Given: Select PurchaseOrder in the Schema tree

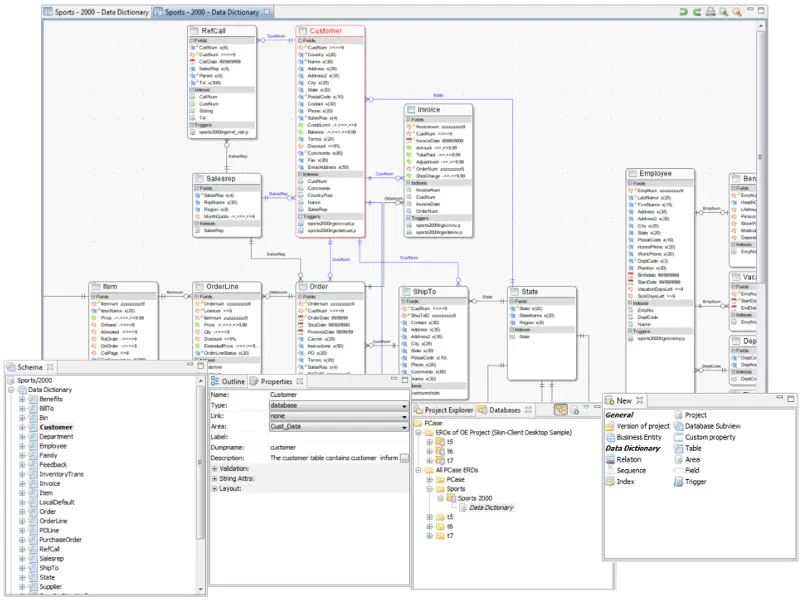Looking at the screenshot, I should click(x=60, y=539).
